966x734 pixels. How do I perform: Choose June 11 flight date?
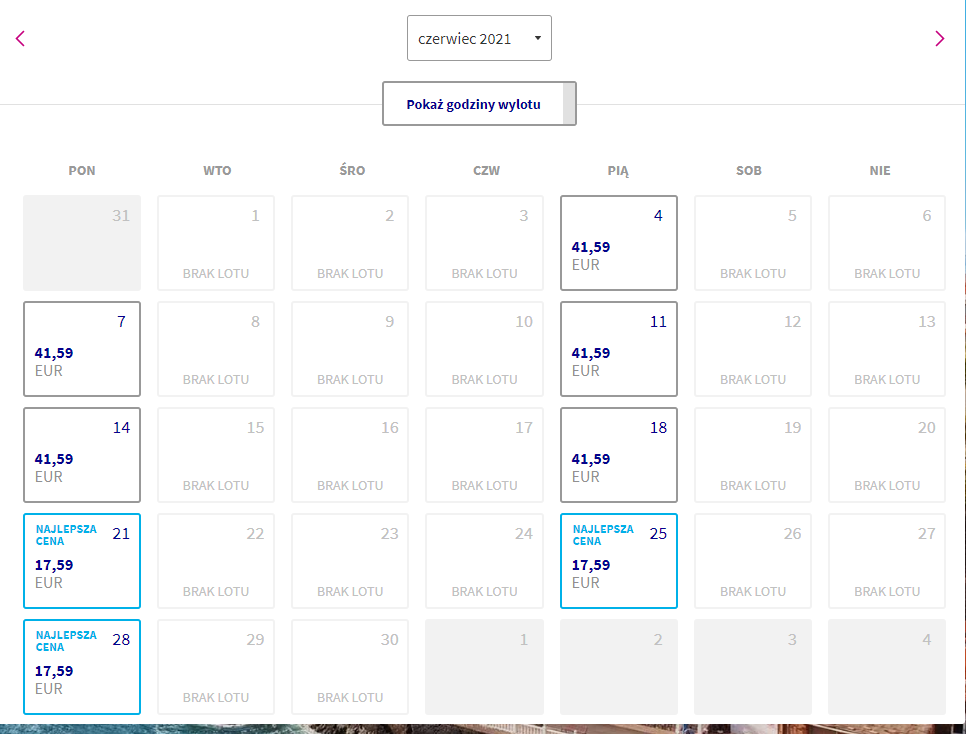click(x=619, y=349)
